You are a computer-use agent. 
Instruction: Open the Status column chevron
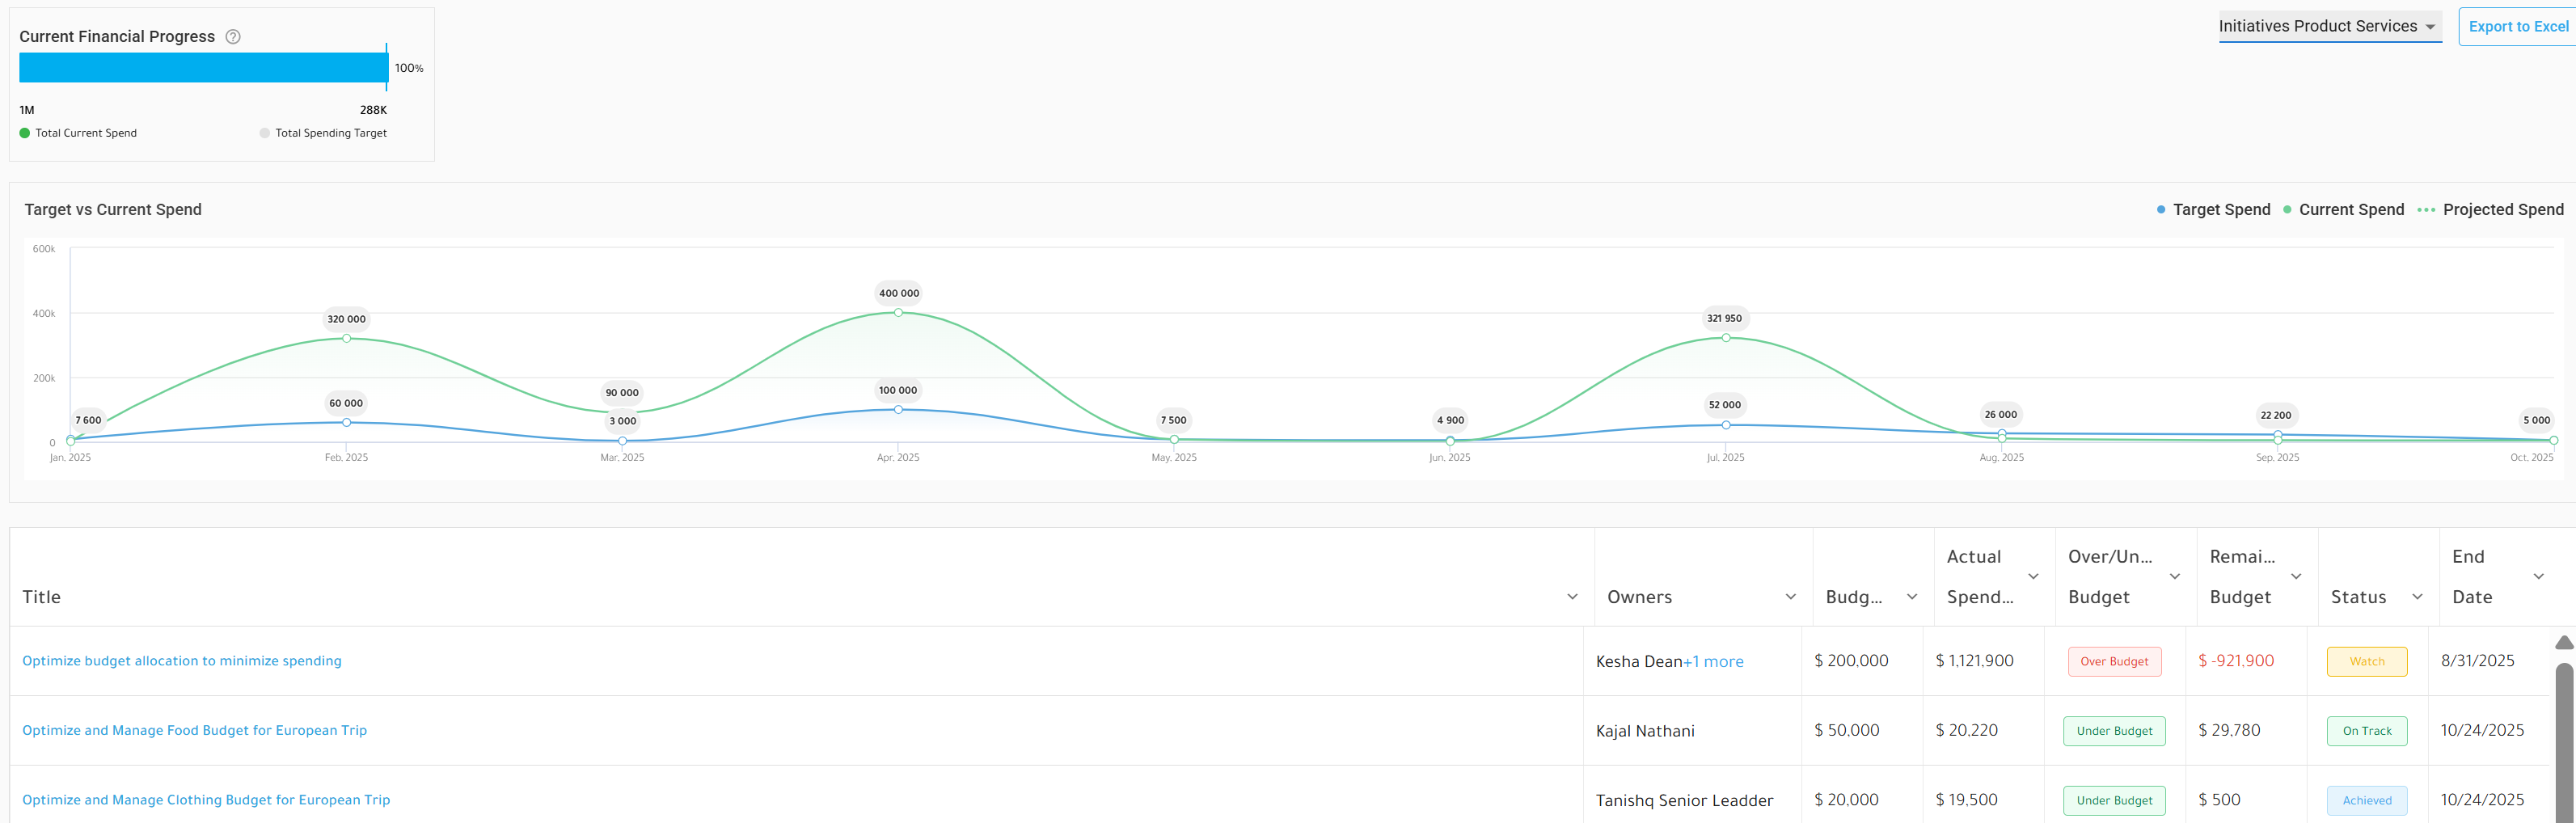pos(2417,597)
